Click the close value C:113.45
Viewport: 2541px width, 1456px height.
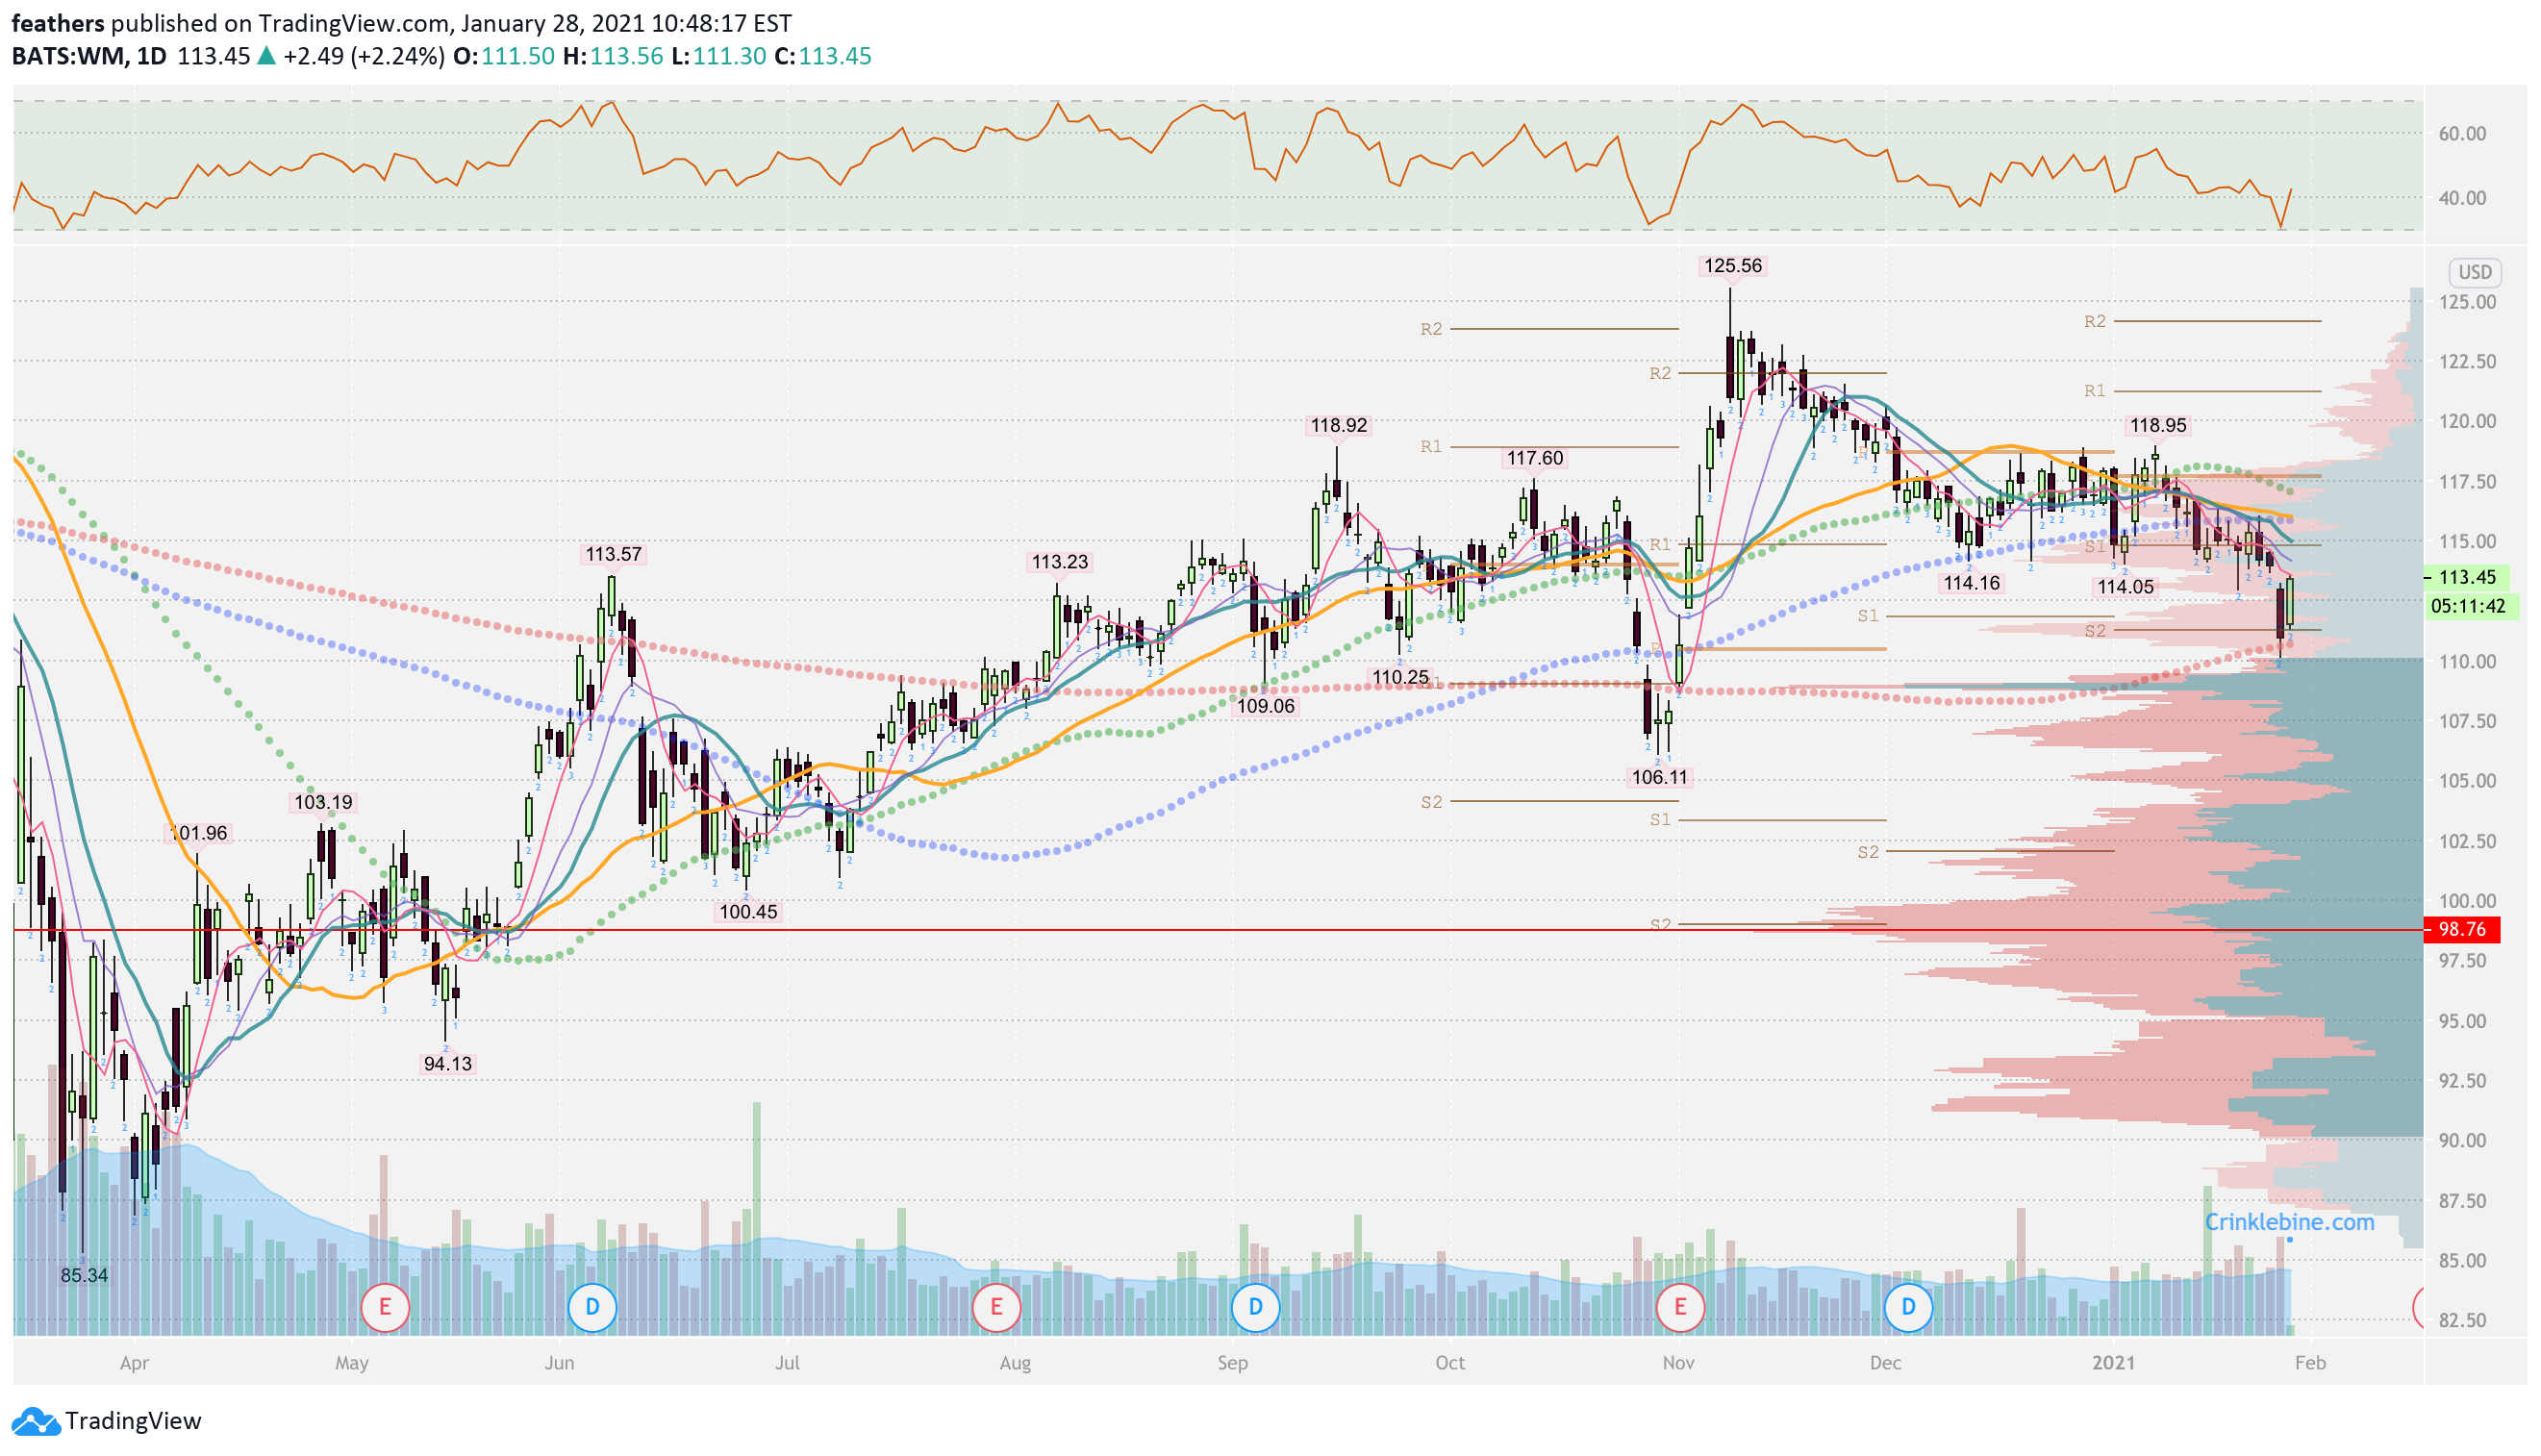tap(822, 56)
